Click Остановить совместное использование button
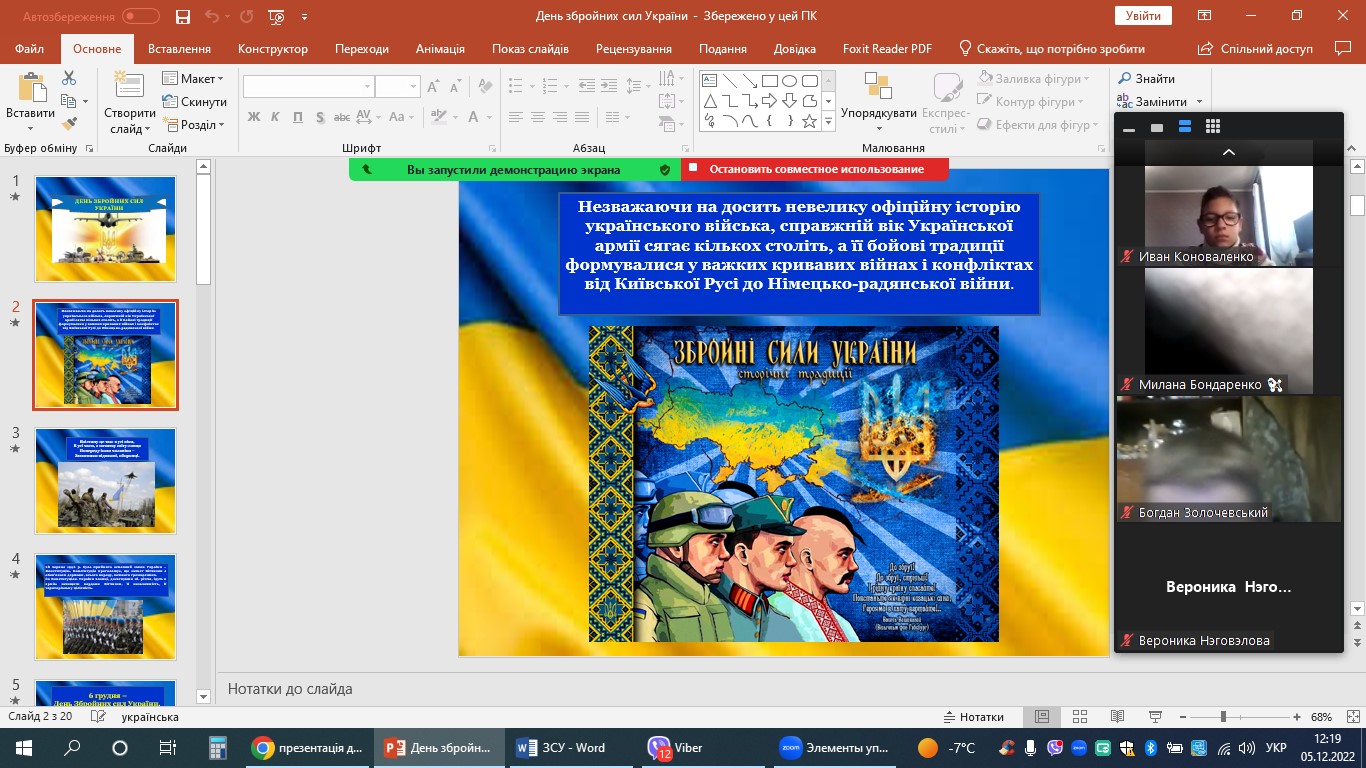 tap(815, 170)
